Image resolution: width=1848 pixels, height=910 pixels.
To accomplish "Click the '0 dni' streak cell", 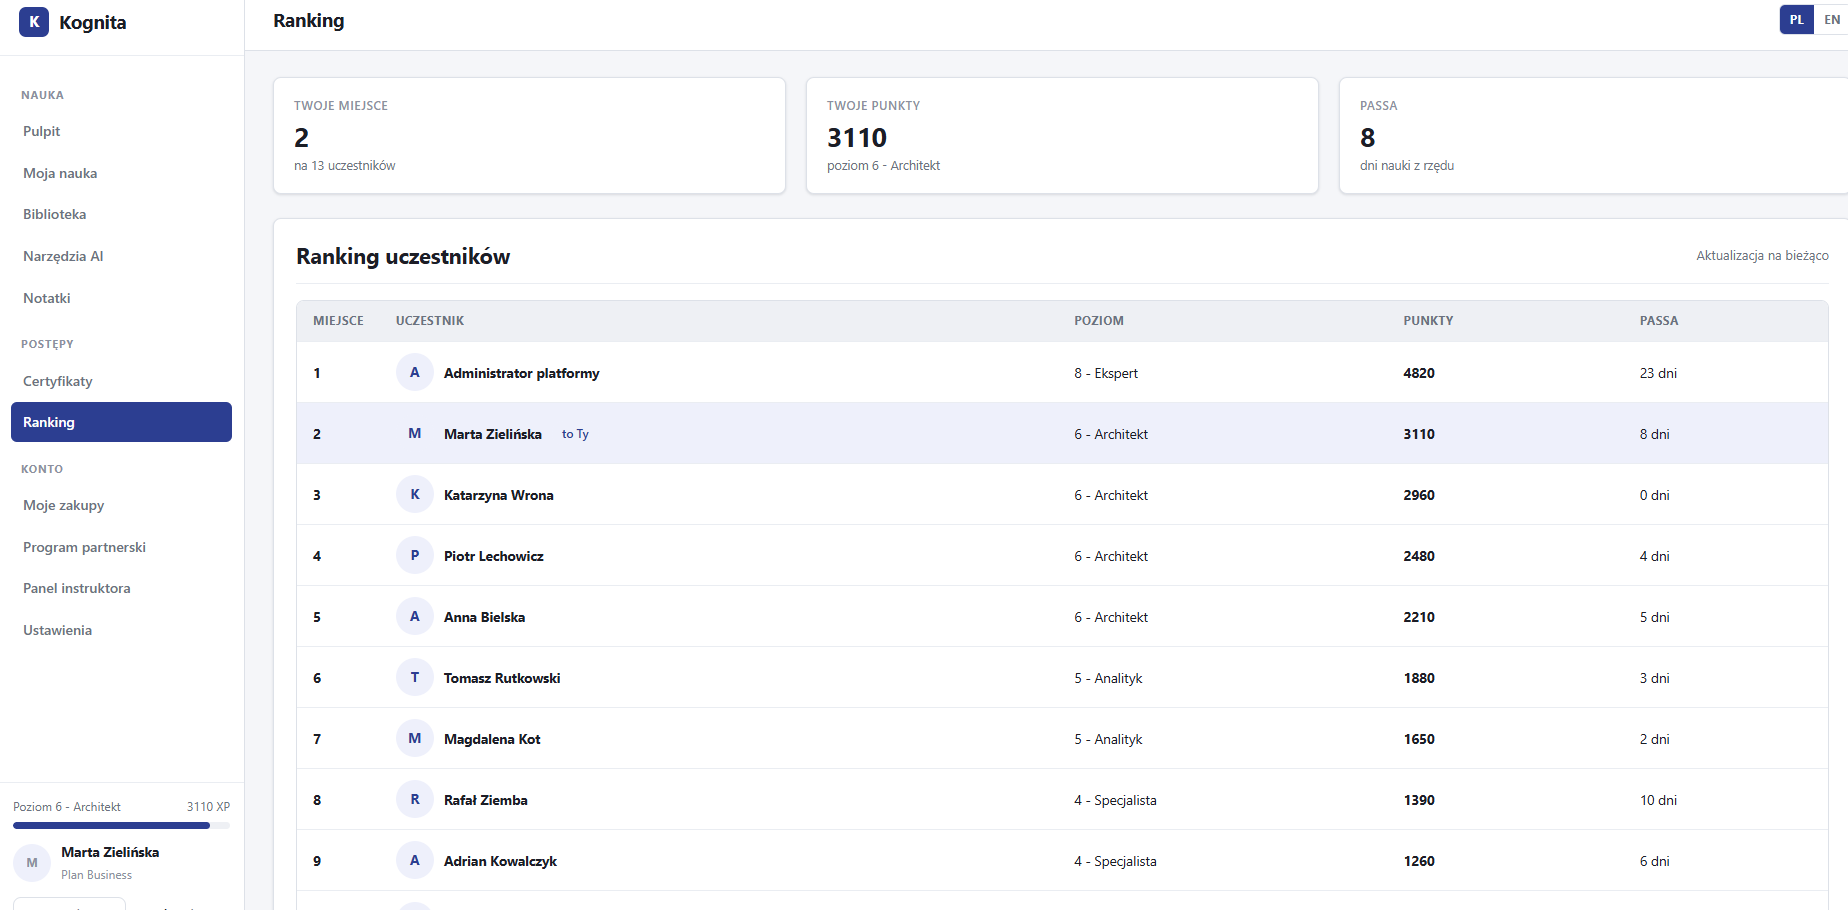I will pyautogui.click(x=1655, y=495).
